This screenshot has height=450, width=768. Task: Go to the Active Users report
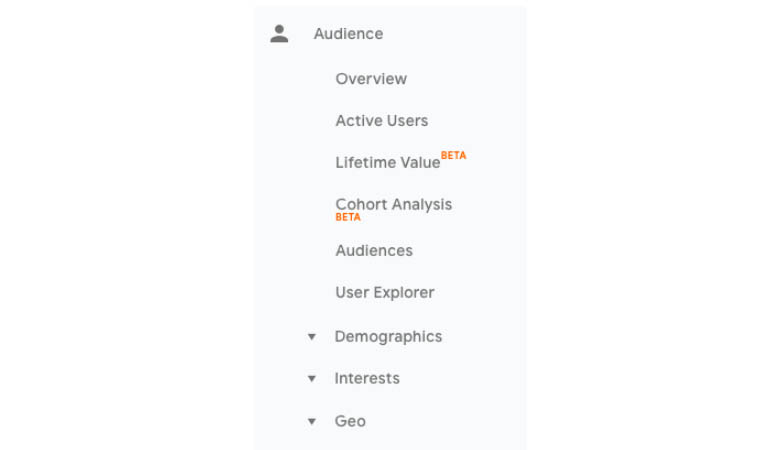coord(382,120)
